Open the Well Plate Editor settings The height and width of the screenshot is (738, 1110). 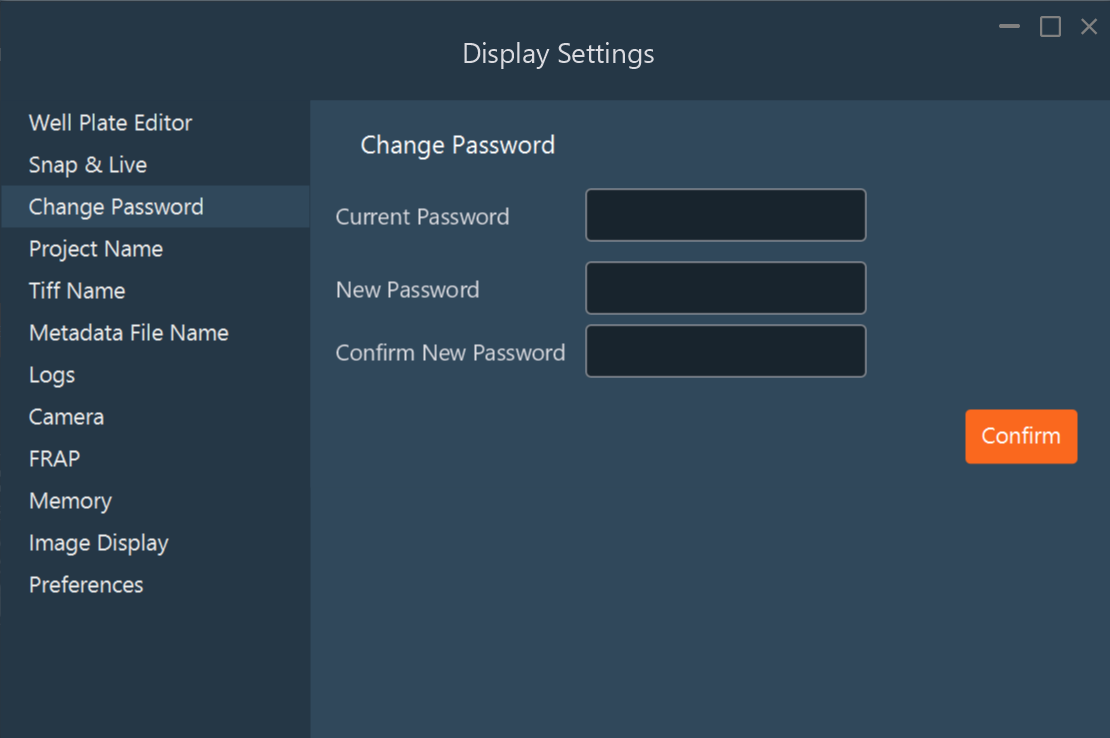point(110,122)
